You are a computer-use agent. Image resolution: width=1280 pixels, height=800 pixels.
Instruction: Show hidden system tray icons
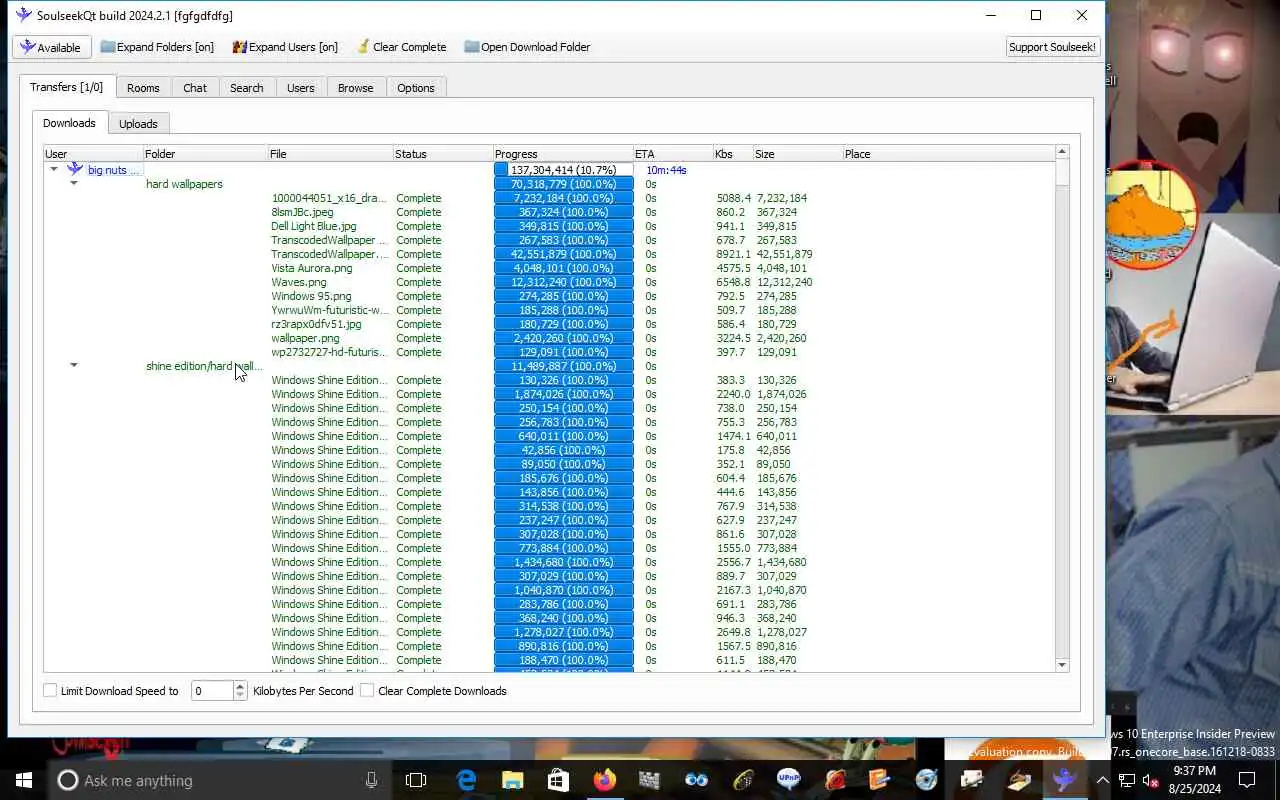1102,780
